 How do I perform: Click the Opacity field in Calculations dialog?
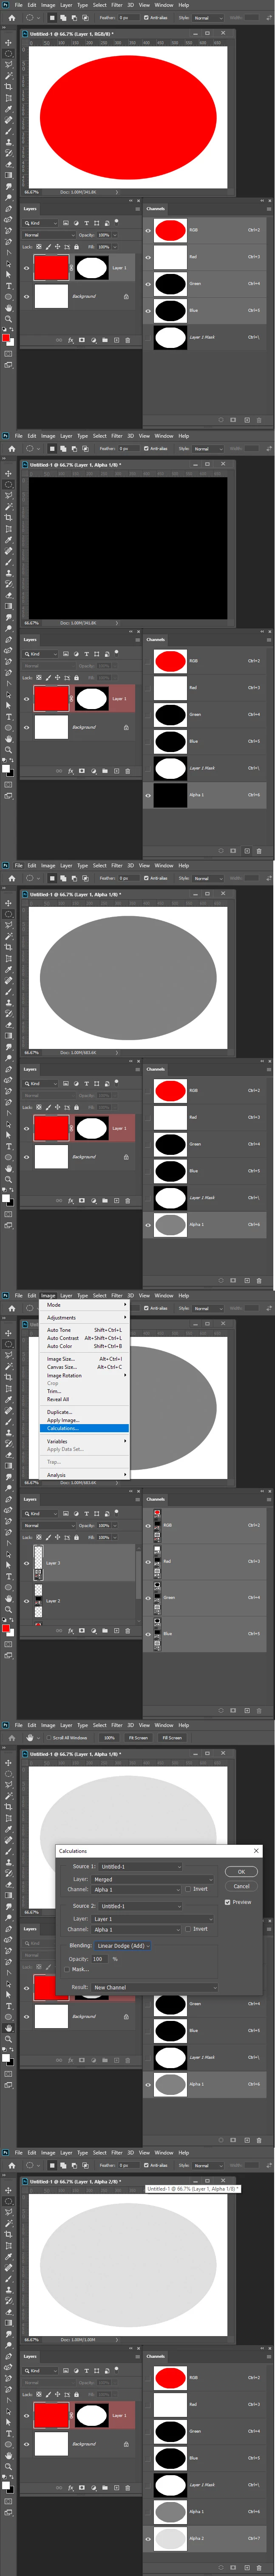pyautogui.click(x=98, y=1958)
